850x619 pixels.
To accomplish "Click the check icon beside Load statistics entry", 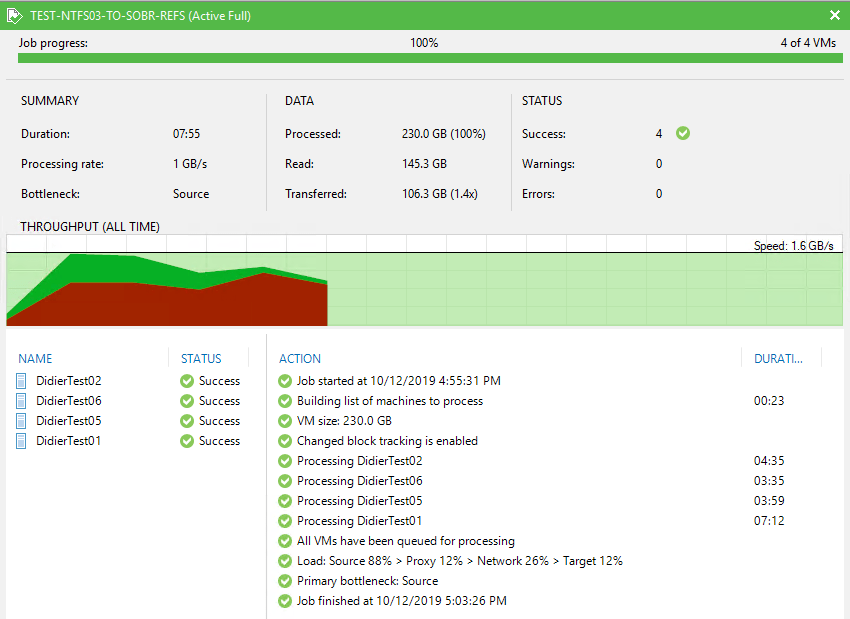I will (285, 561).
